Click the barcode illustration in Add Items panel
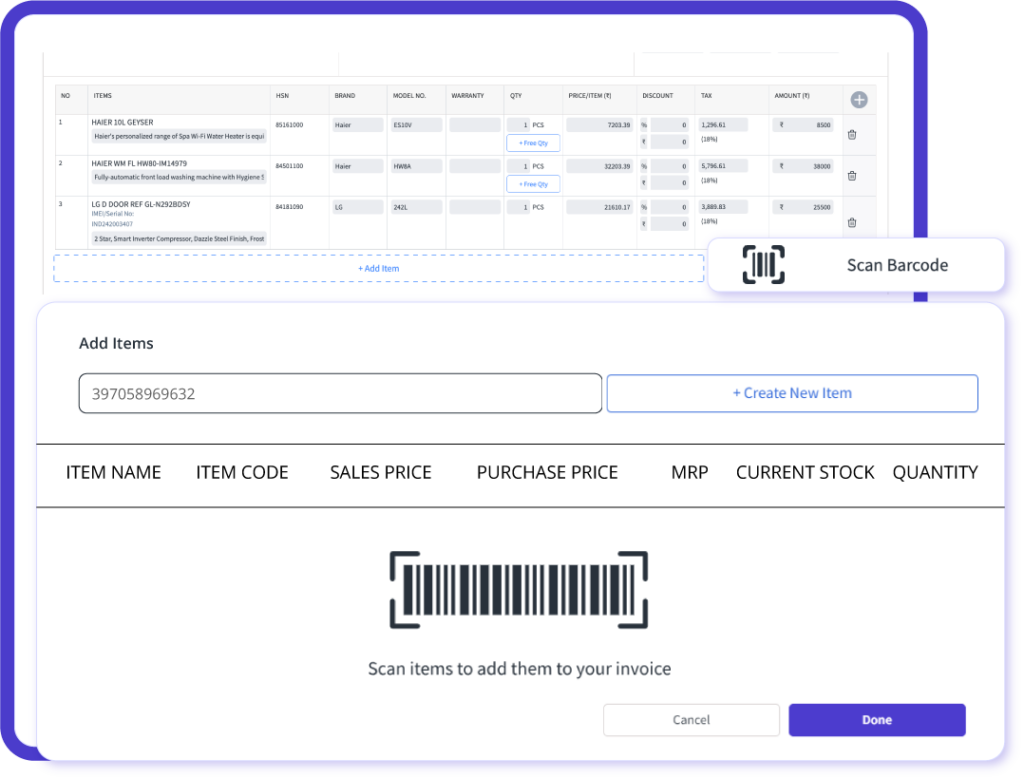The width and height of the screenshot is (1024, 779). tap(520, 588)
